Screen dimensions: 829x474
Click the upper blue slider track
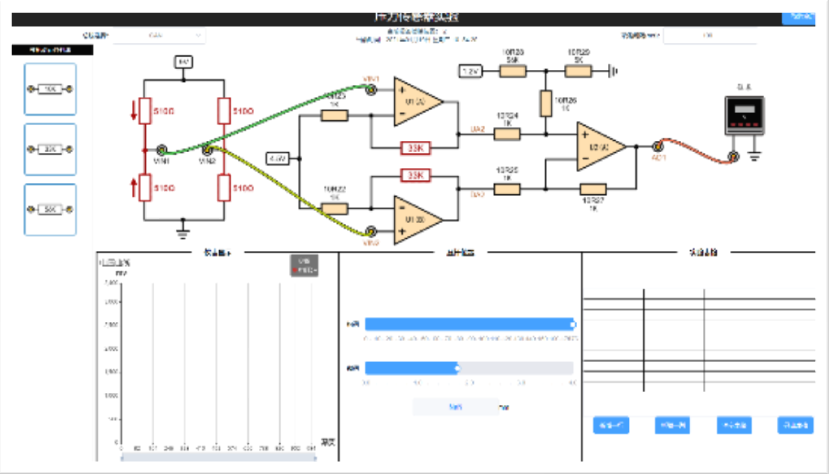point(469,324)
